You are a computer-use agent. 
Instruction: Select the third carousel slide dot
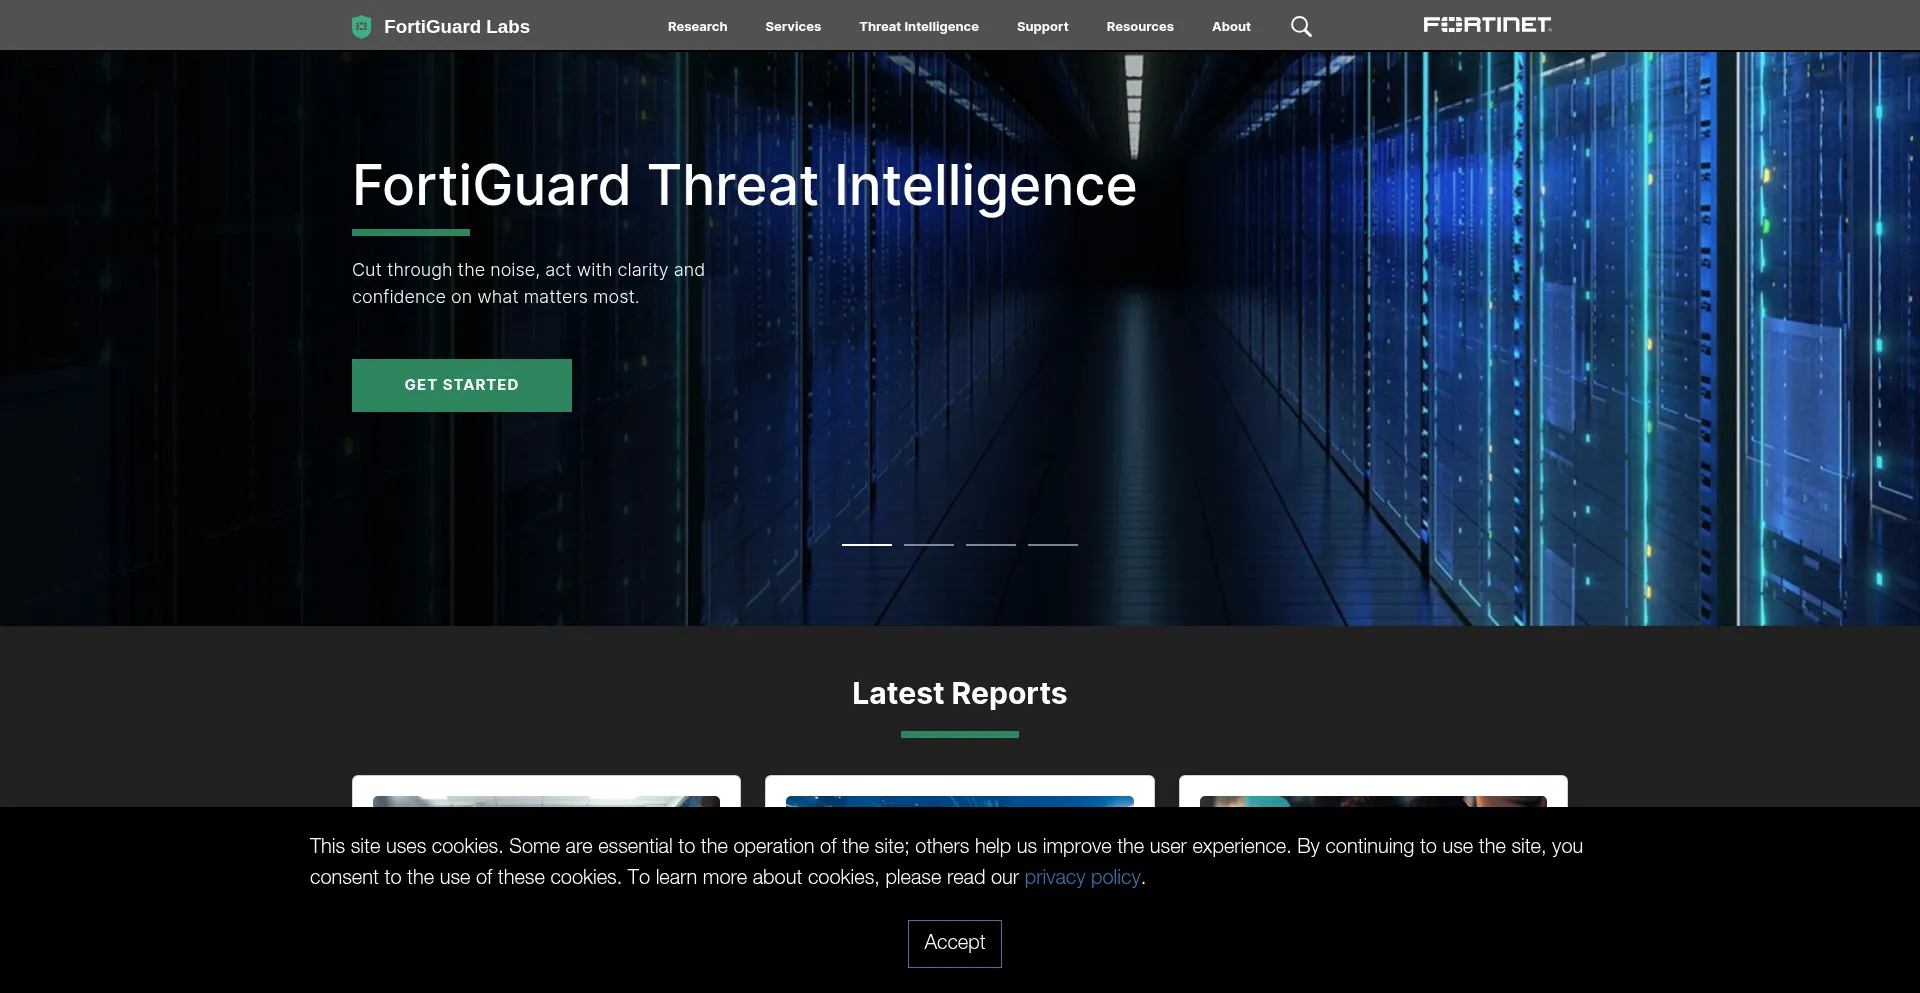click(x=991, y=545)
